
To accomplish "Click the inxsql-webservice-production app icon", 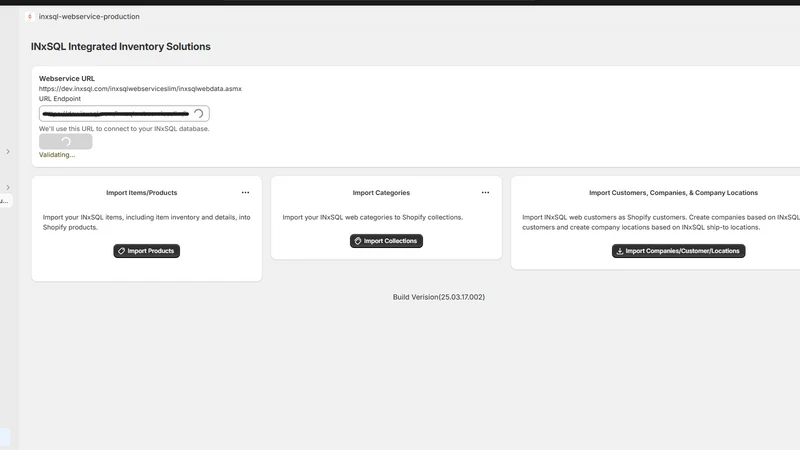I will pyautogui.click(x=30, y=16).
